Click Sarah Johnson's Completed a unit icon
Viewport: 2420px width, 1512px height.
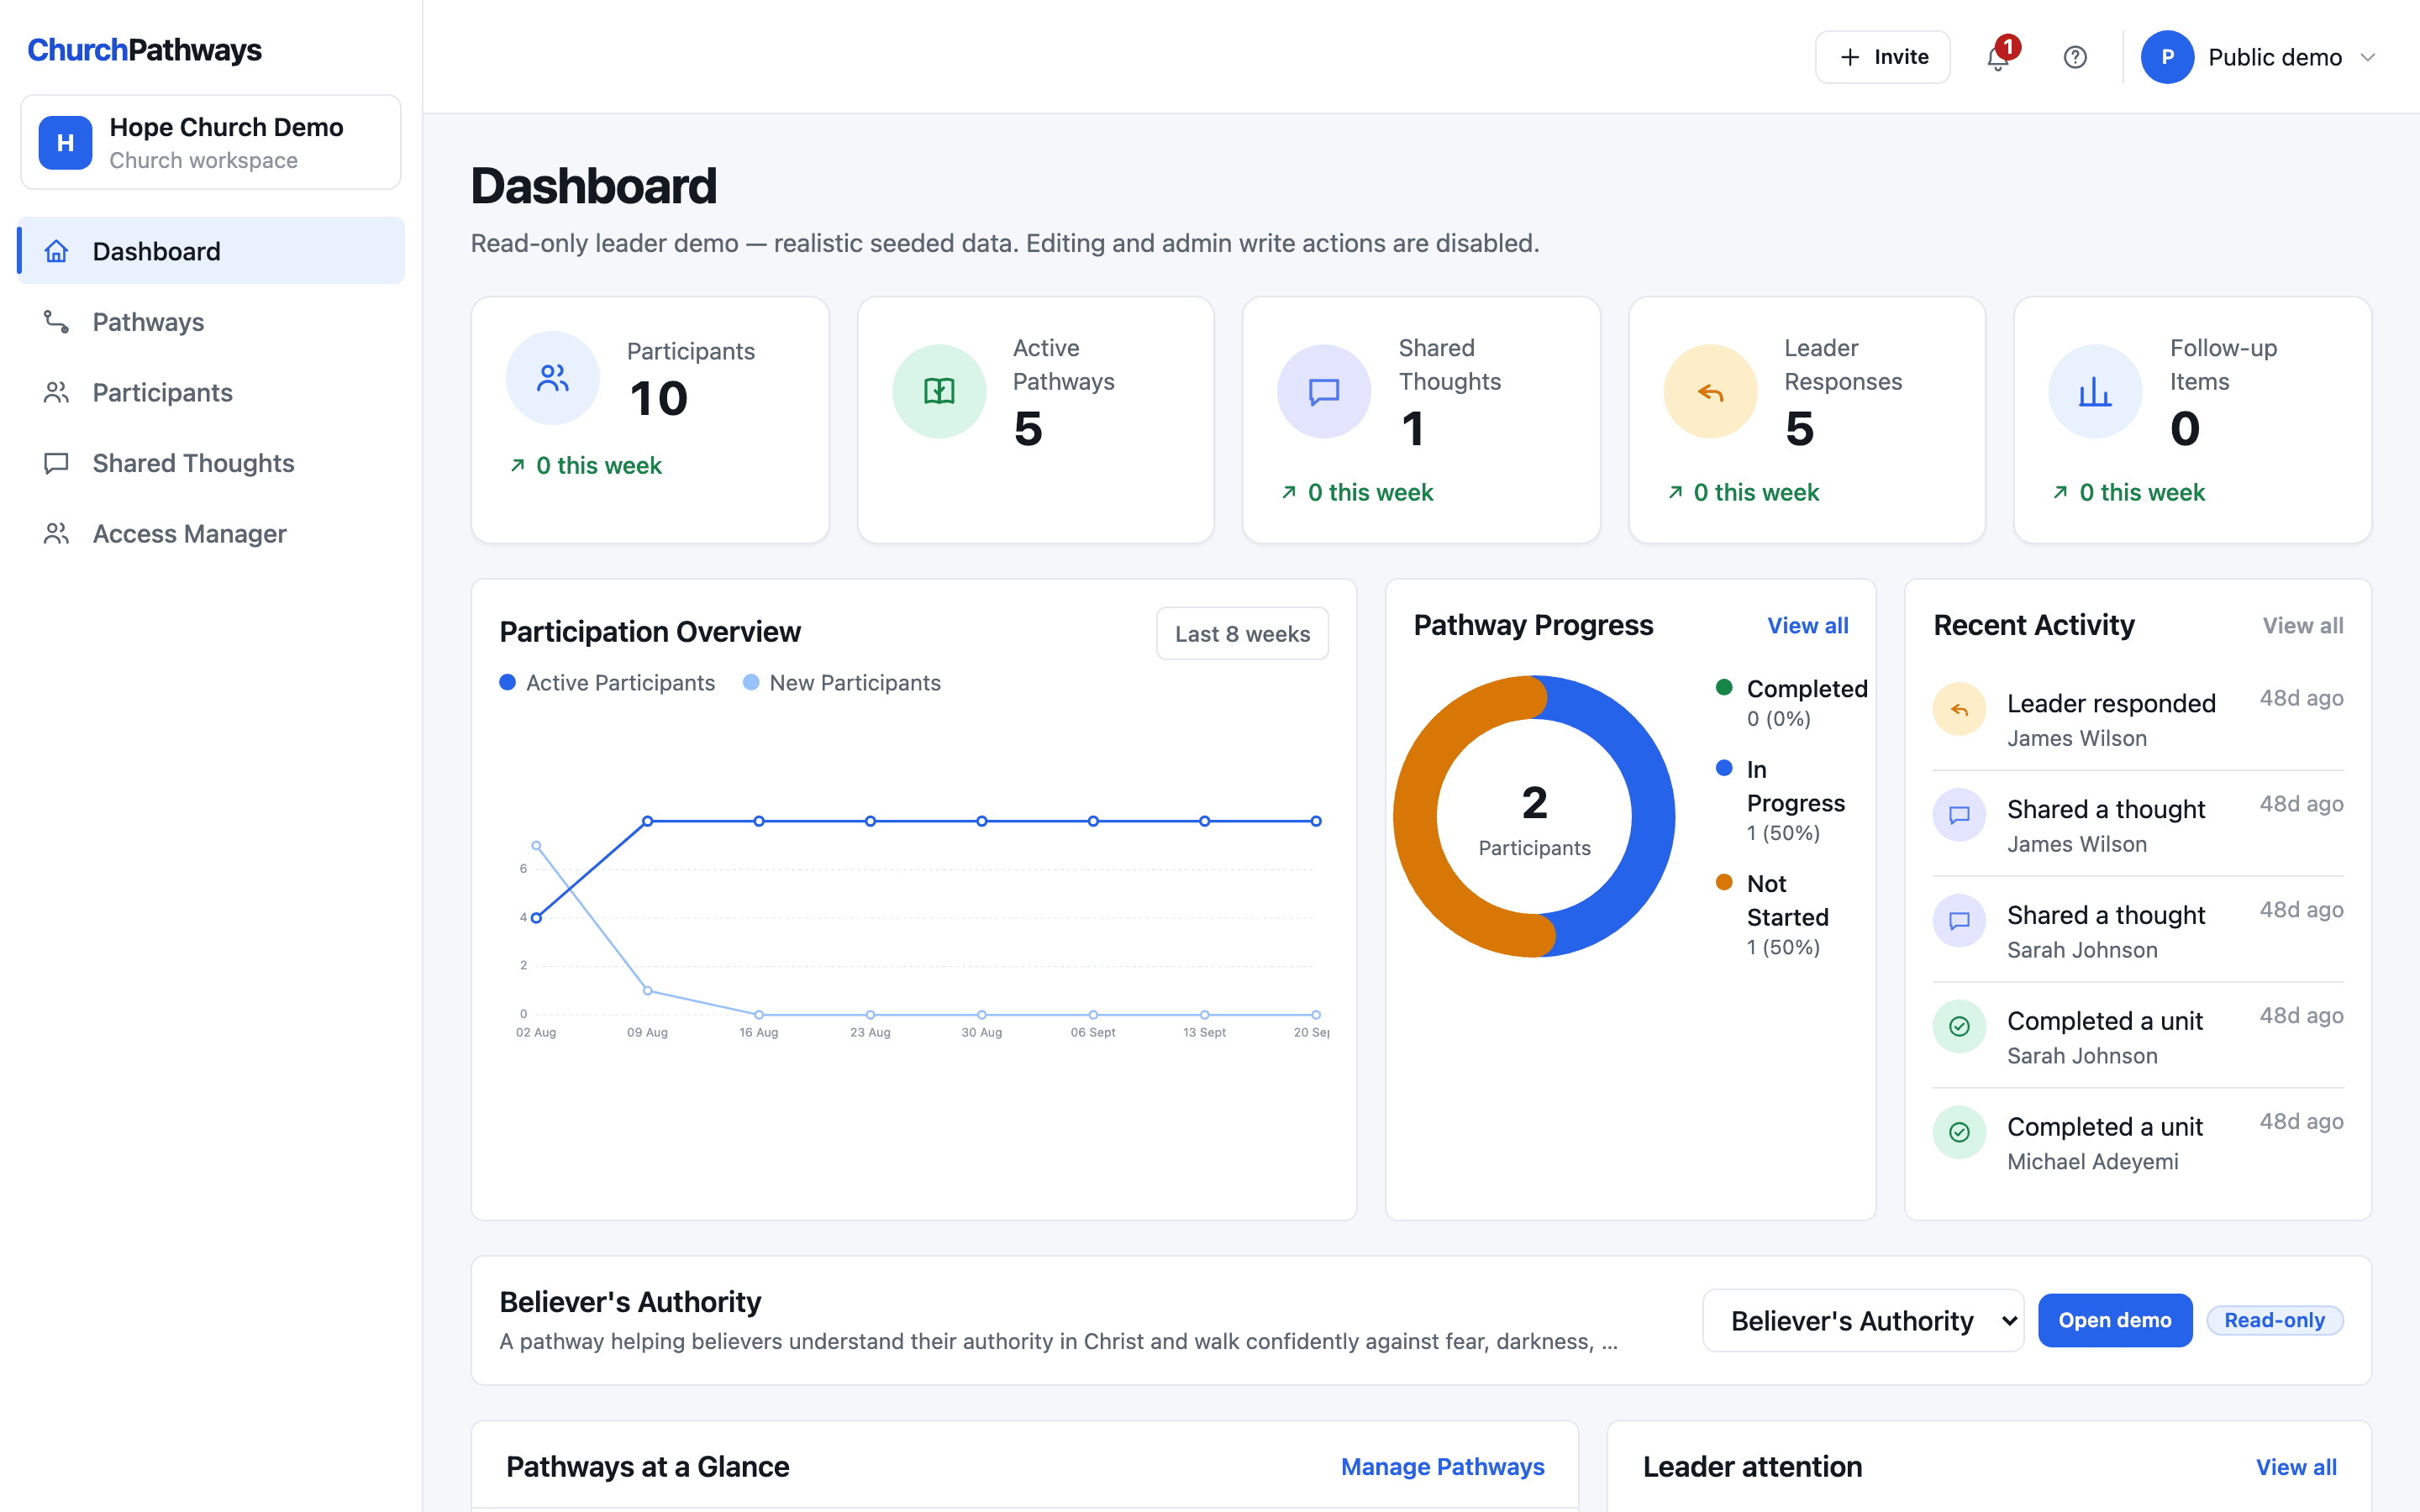click(1959, 1027)
